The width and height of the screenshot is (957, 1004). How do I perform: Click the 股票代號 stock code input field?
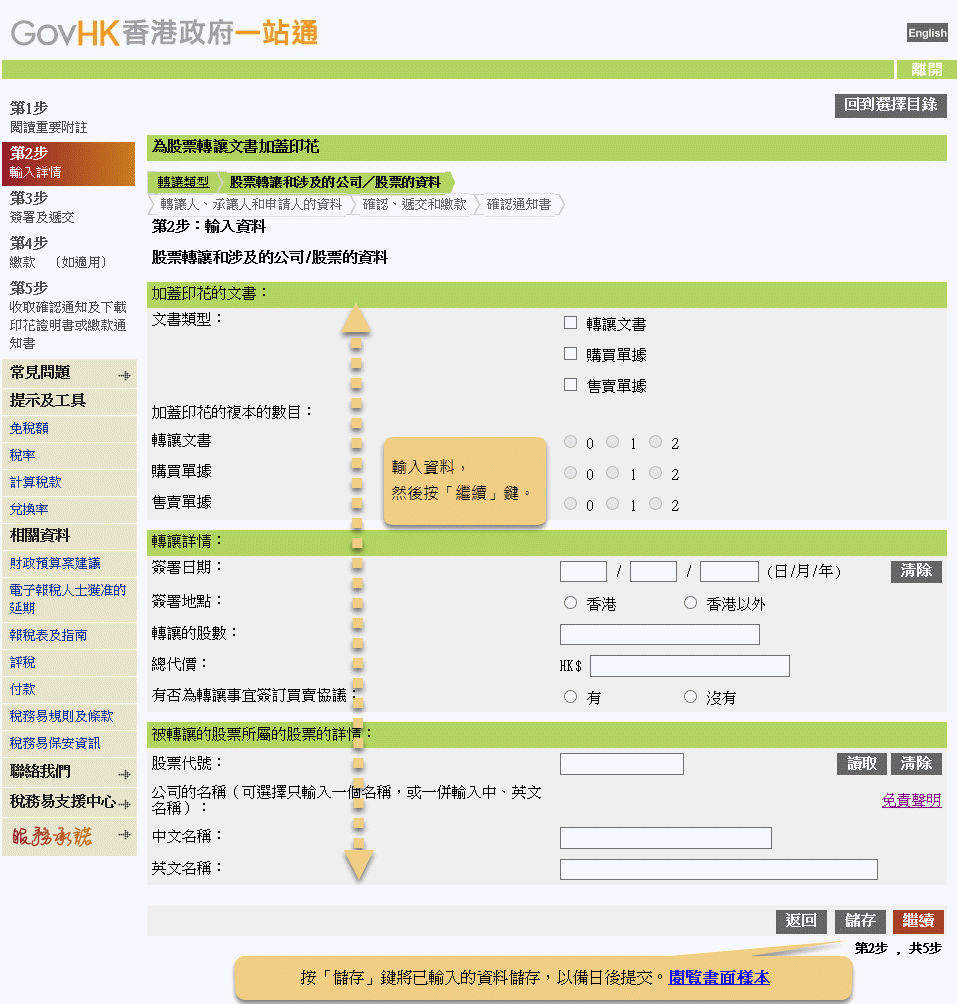[x=621, y=763]
